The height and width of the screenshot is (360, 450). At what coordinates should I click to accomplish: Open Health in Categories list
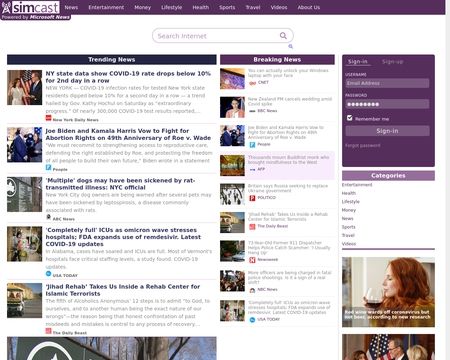[349, 193]
